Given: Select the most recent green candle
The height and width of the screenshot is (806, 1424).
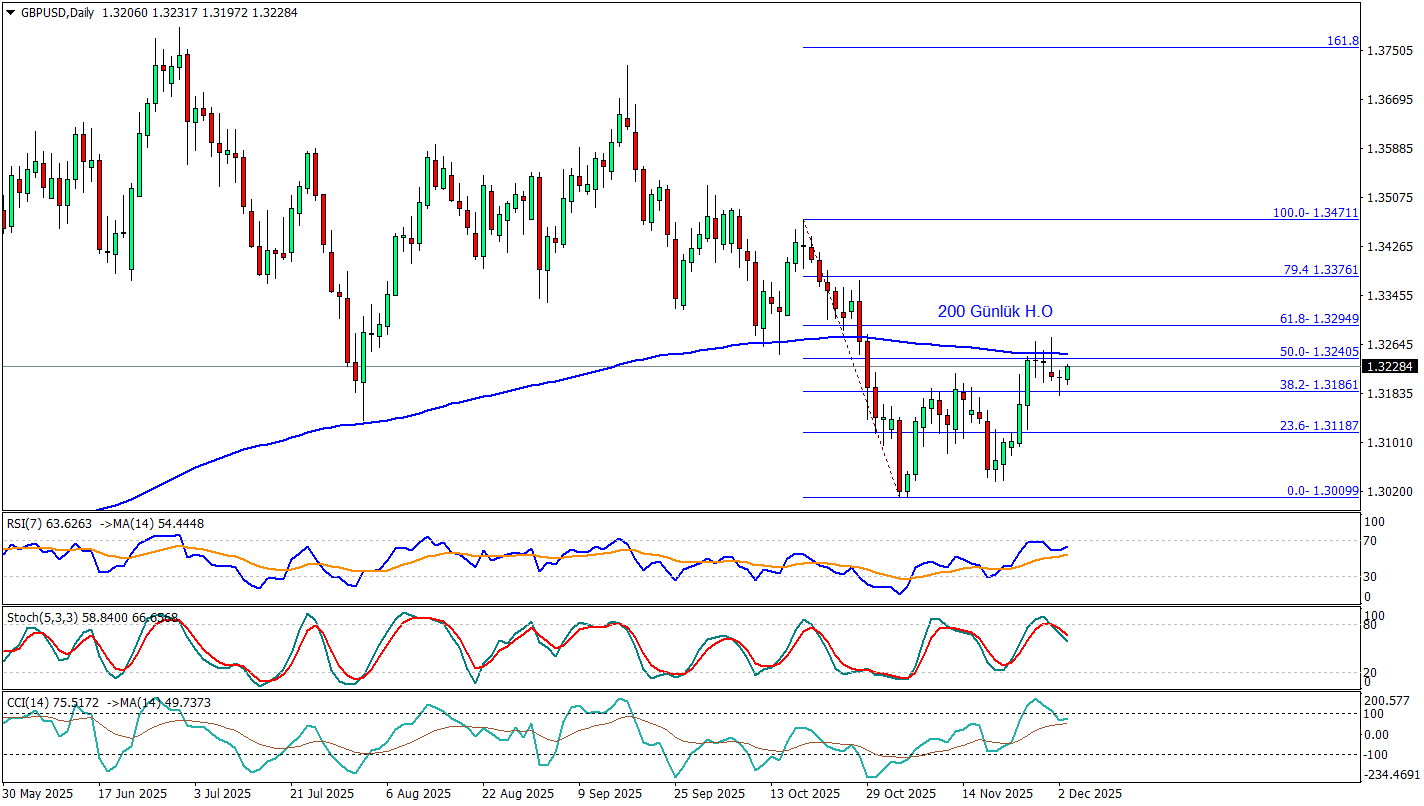Looking at the screenshot, I should pos(1068,374).
